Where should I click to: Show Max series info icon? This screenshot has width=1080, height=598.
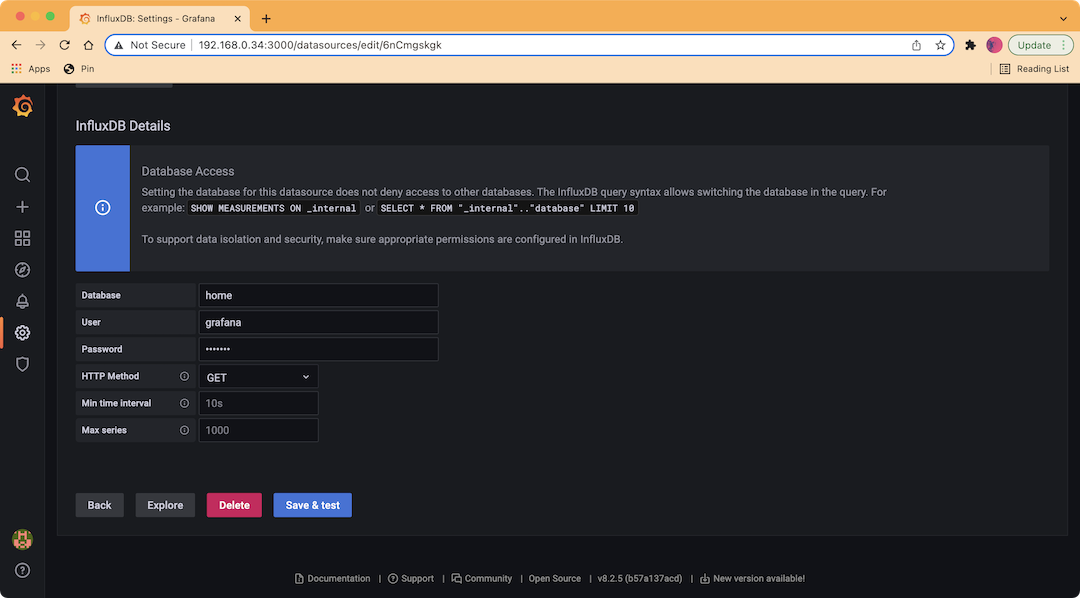tap(184, 430)
